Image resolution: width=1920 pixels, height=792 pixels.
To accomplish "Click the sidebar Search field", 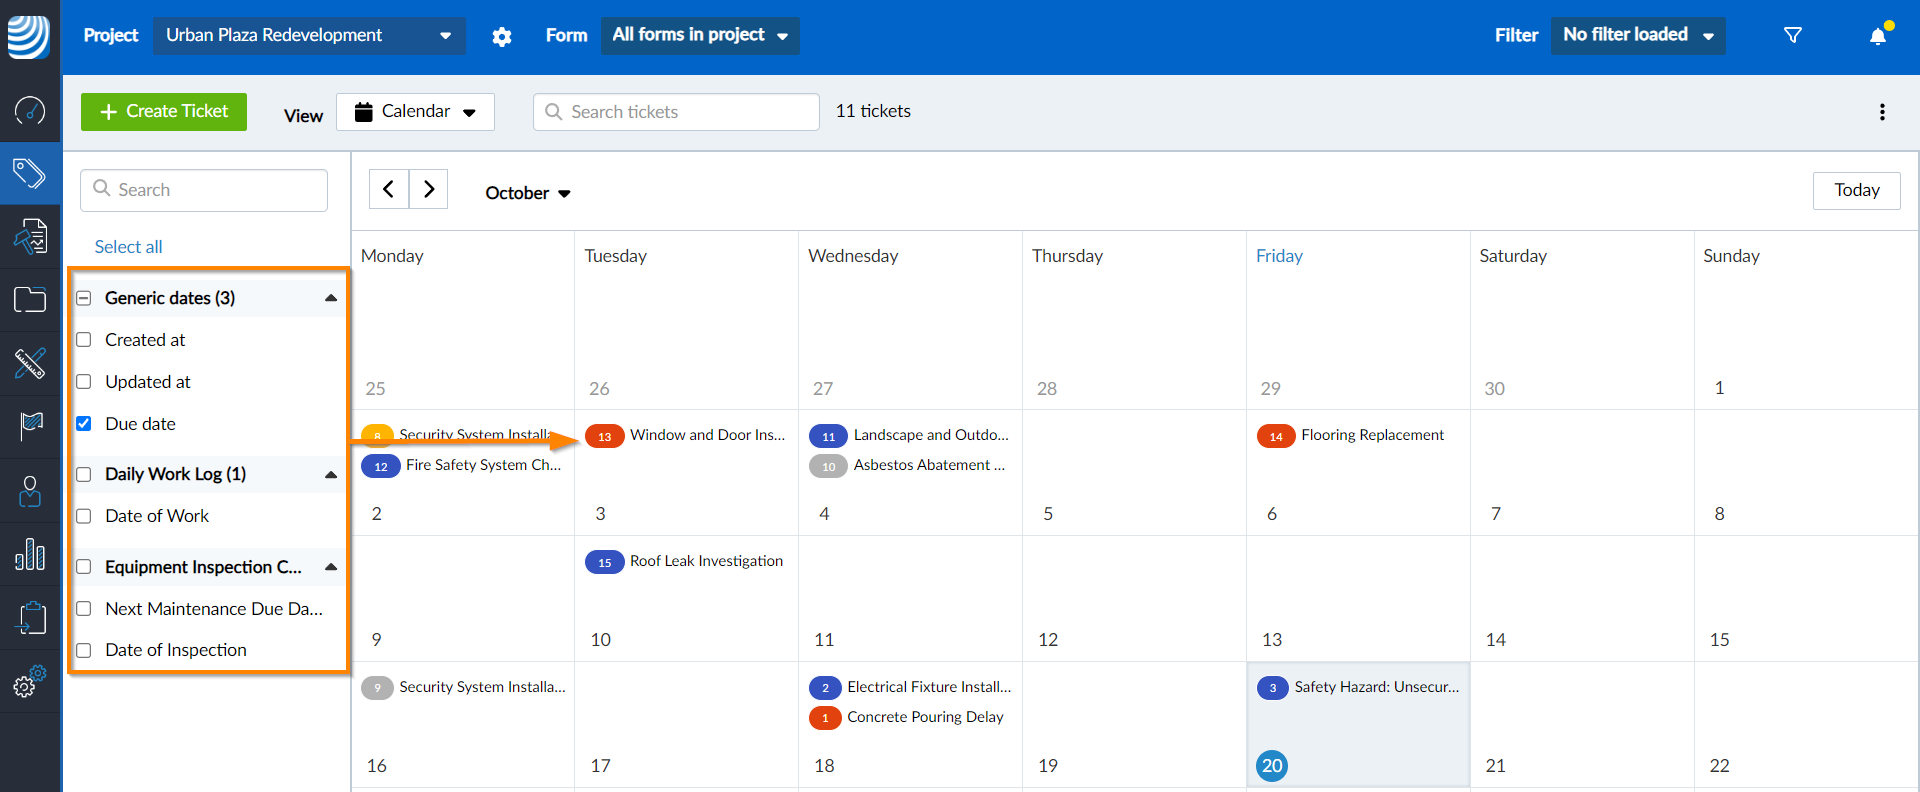I will point(204,190).
